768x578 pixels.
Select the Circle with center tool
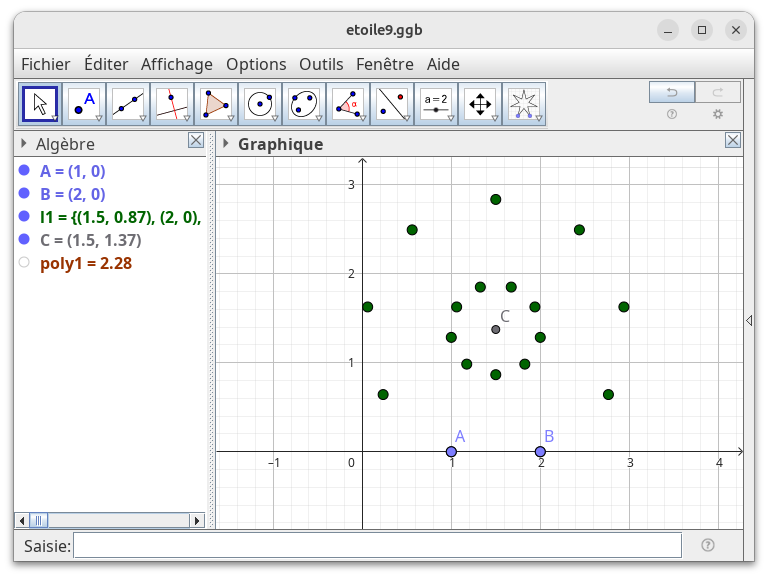[x=260, y=103]
